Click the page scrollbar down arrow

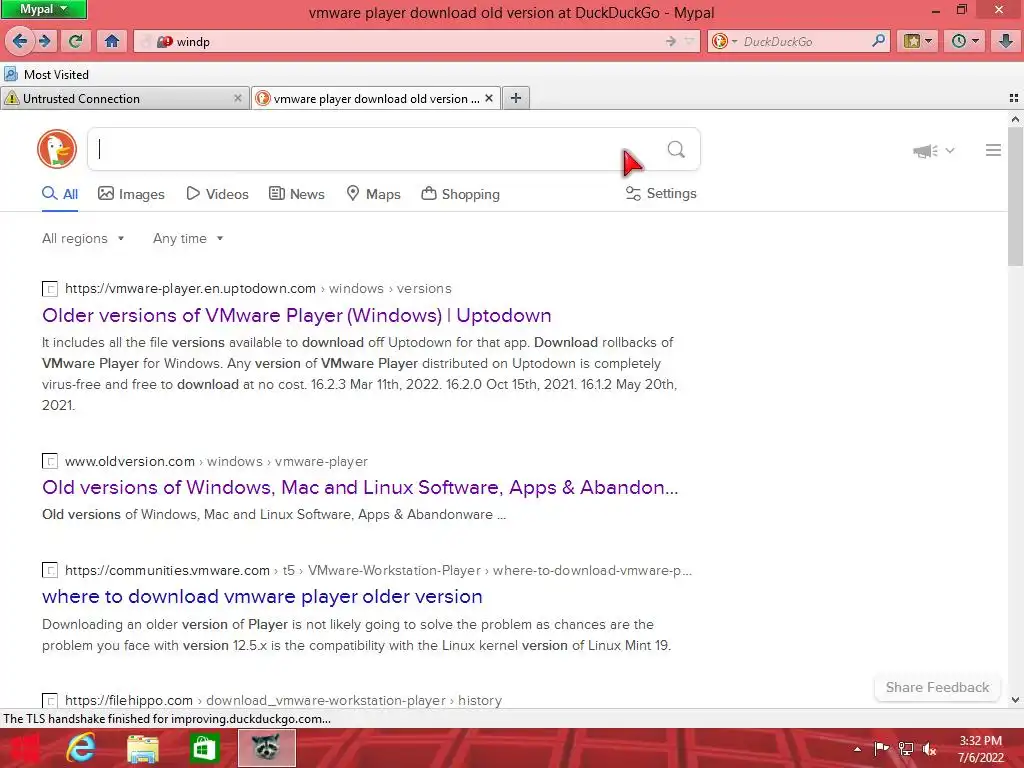click(x=1015, y=700)
